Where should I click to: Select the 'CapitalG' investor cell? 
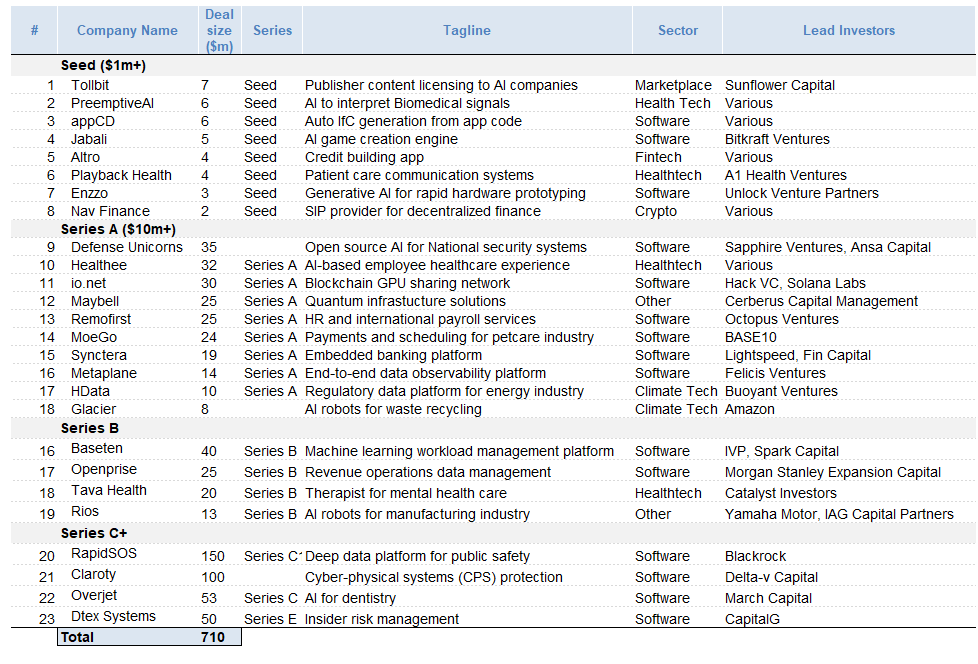point(752,620)
